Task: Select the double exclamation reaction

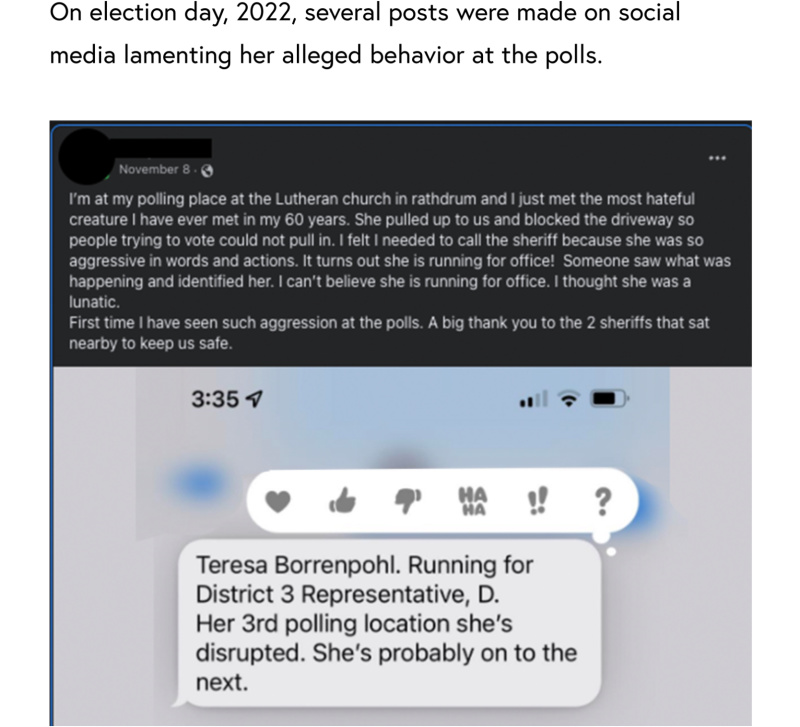Action: (x=537, y=500)
